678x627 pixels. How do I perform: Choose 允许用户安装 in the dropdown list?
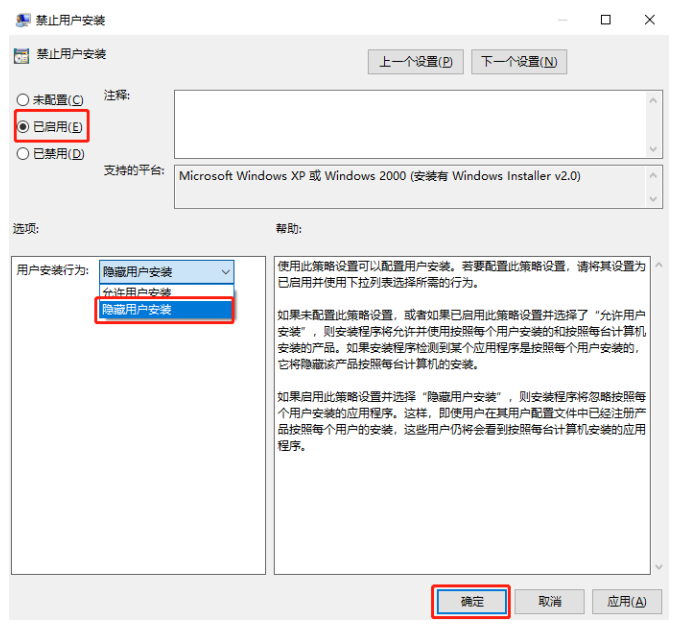pyautogui.click(x=166, y=292)
